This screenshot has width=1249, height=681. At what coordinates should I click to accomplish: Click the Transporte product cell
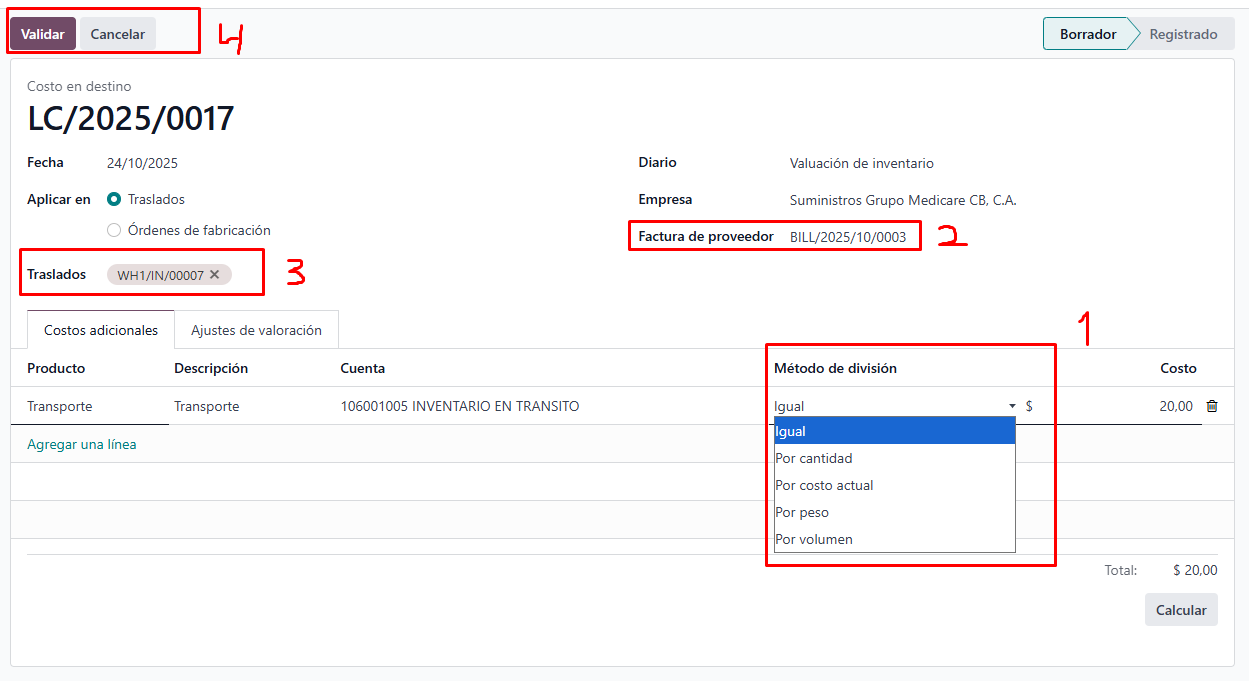tap(60, 406)
